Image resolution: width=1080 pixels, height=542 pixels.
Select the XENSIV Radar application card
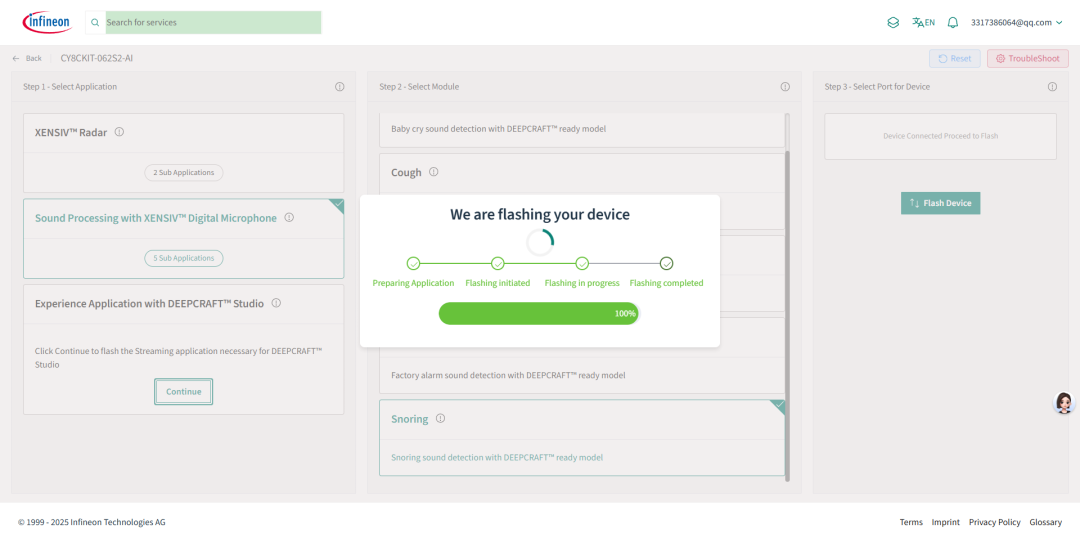183,153
